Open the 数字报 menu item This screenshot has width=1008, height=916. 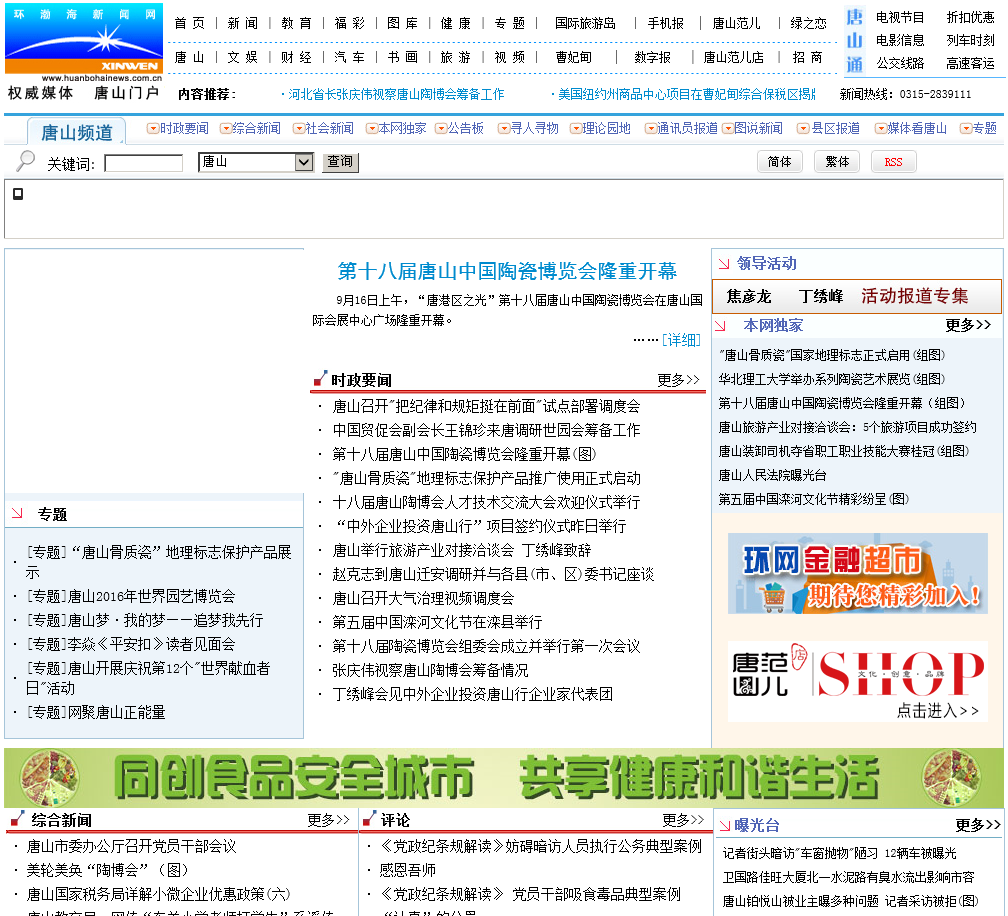(x=652, y=58)
